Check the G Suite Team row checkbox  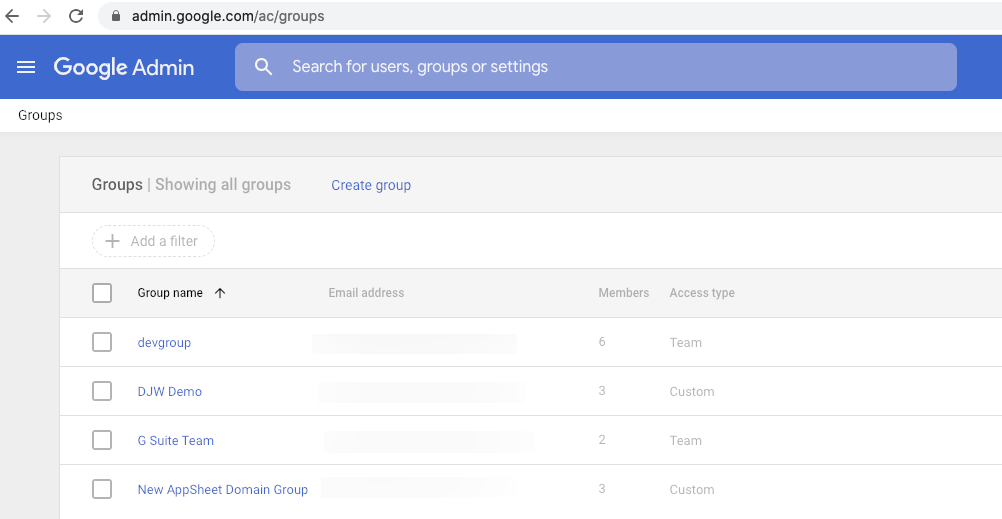point(102,440)
